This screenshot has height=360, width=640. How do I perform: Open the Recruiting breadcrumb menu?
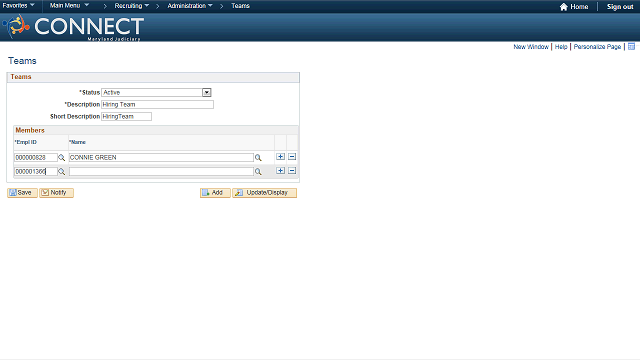click(131, 6)
